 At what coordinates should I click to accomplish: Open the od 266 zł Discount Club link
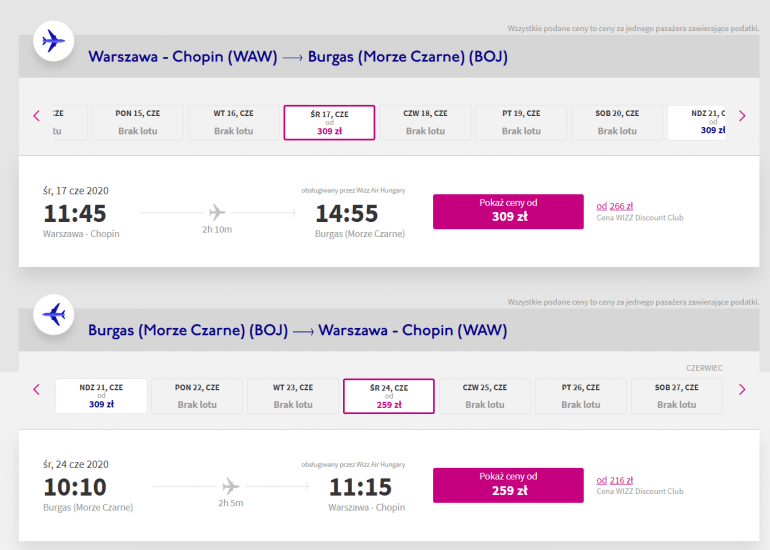pyautogui.click(x=614, y=206)
